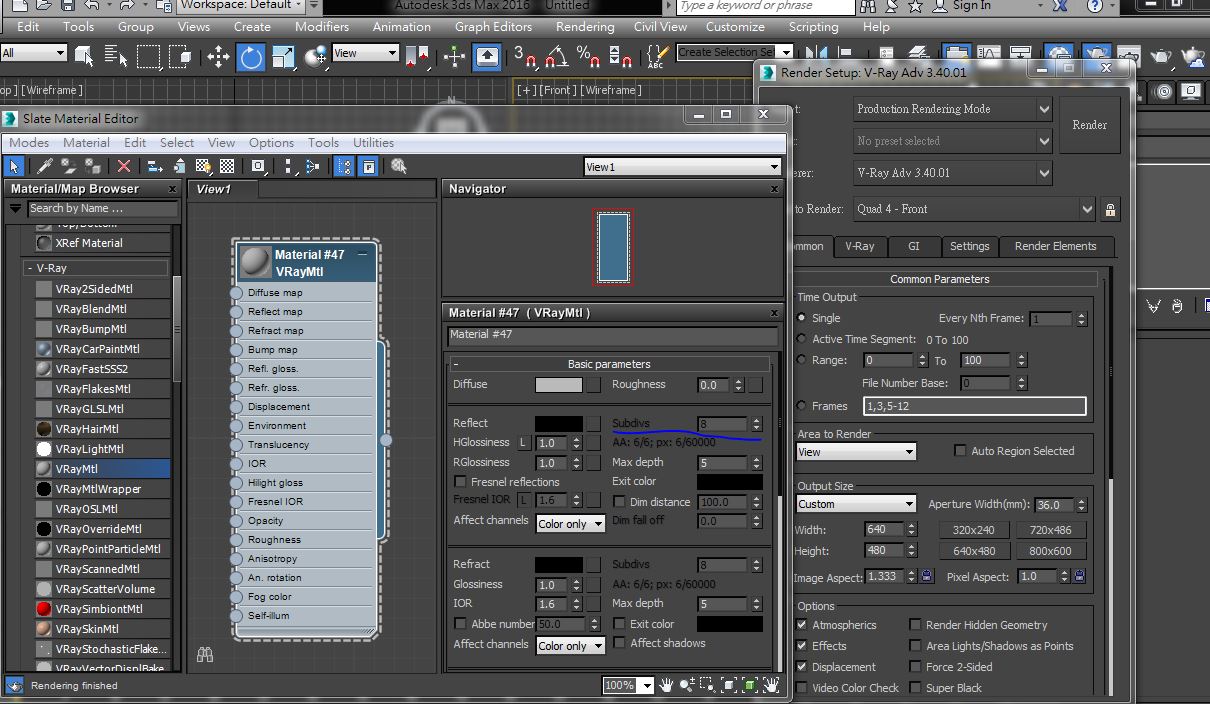Select the Select and Rotate tool
Image resolution: width=1210 pixels, height=704 pixels.
pyautogui.click(x=250, y=57)
